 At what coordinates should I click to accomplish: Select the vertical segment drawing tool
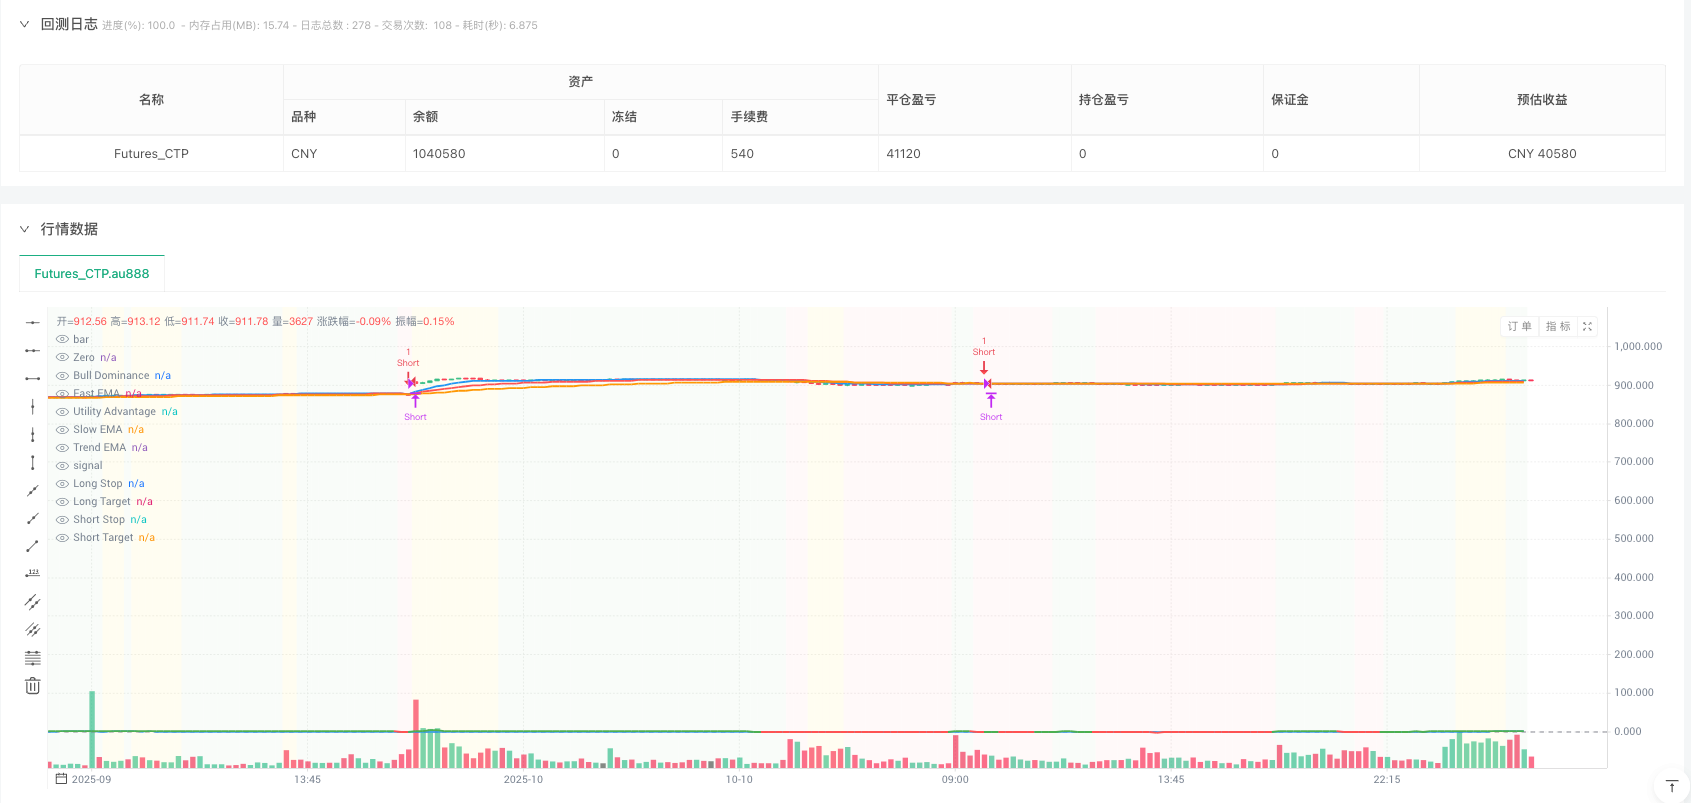(32, 462)
